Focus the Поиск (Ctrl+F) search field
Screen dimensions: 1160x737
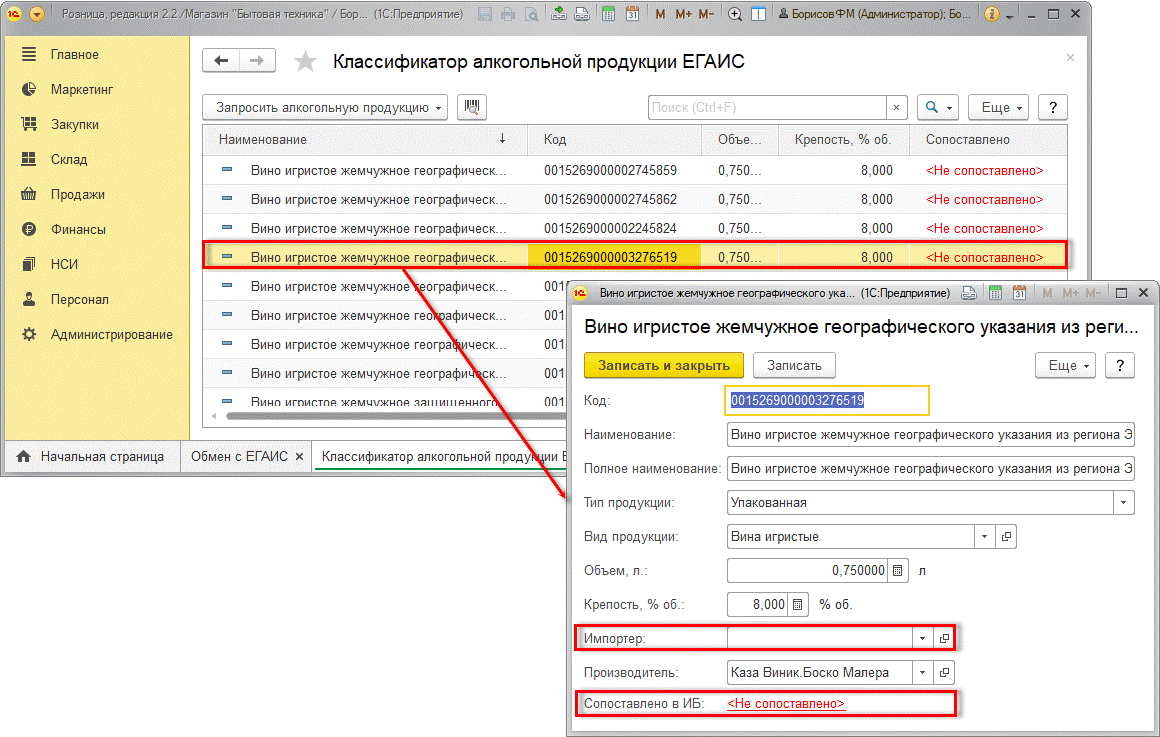click(x=767, y=107)
